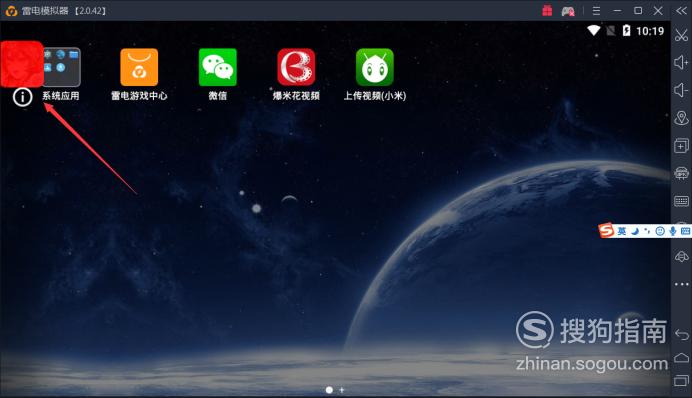Click the gamepad icon in title bar
The image size is (692, 398).
click(x=568, y=11)
